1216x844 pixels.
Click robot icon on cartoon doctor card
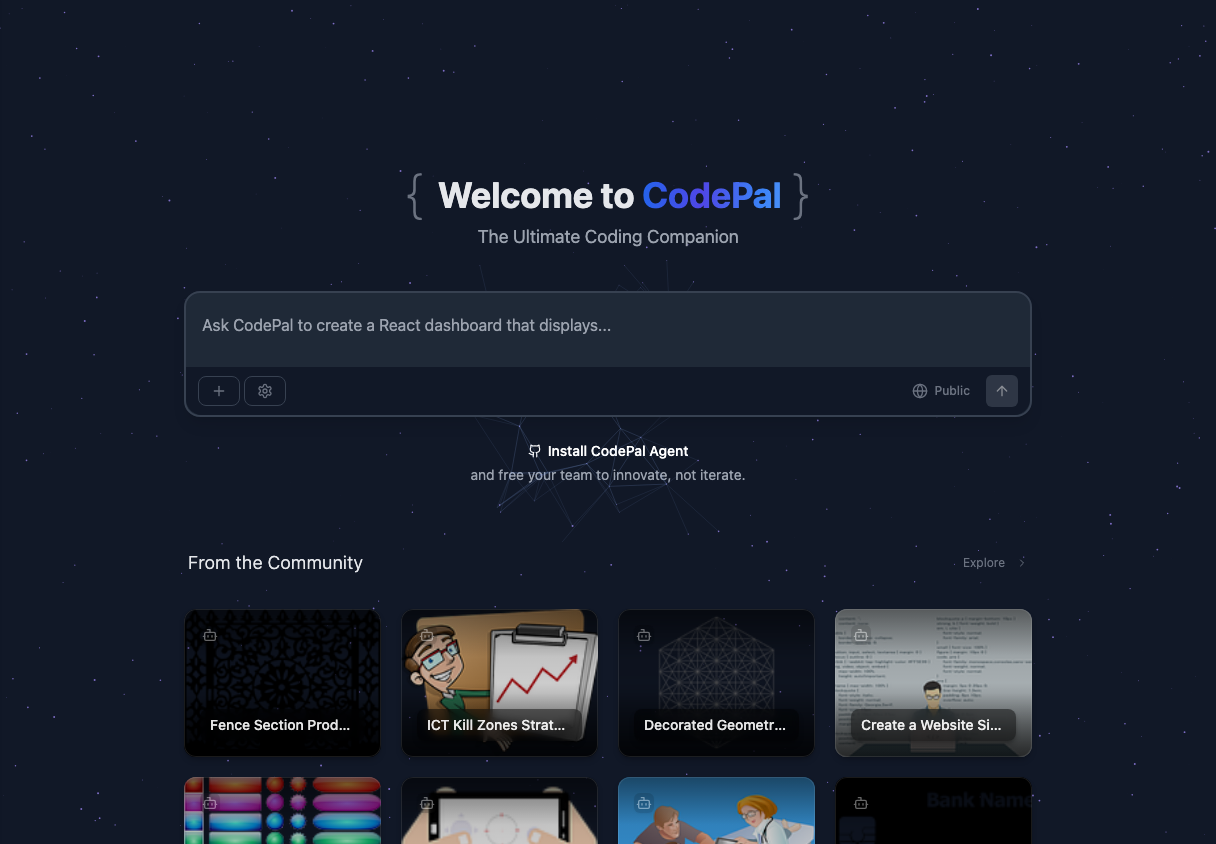644,803
